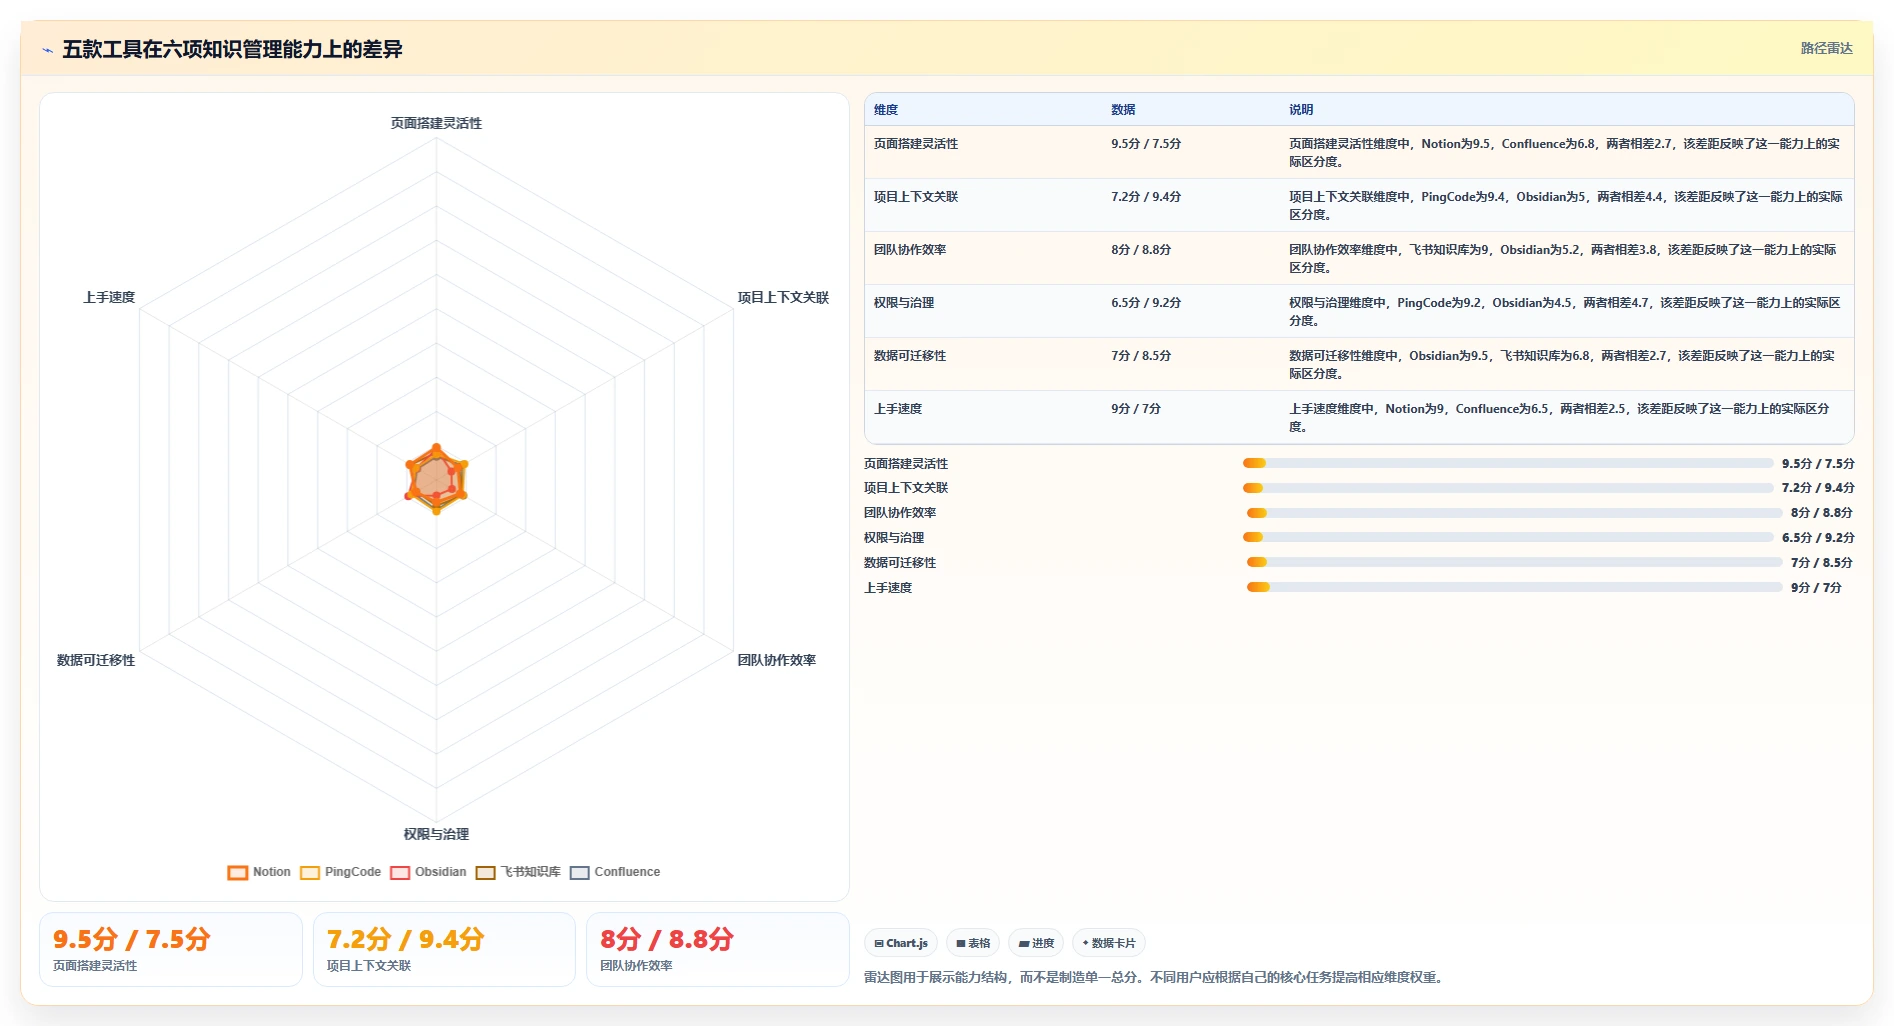
Task: Click the small icon before the page title
Action: (x=47, y=50)
